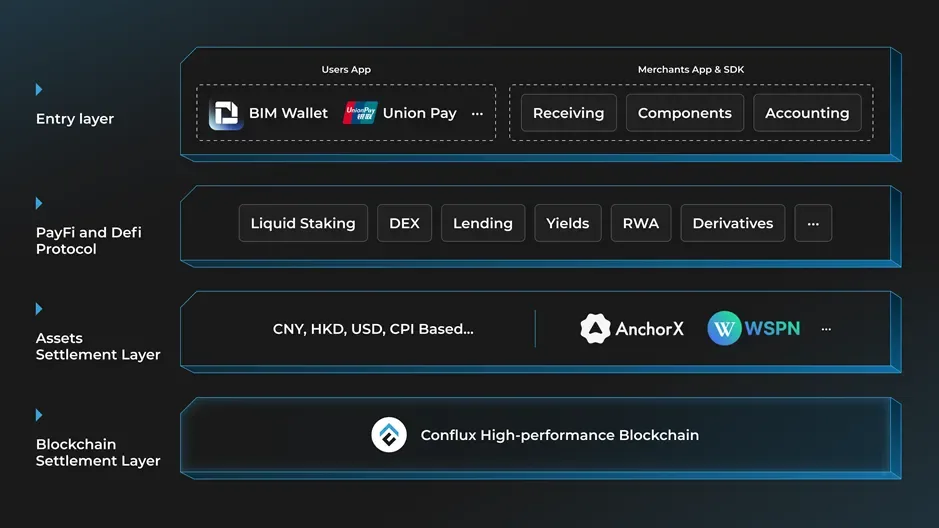
Task: Click the arrow marker above PayFi and Defi Protocol
Action: click(39, 203)
